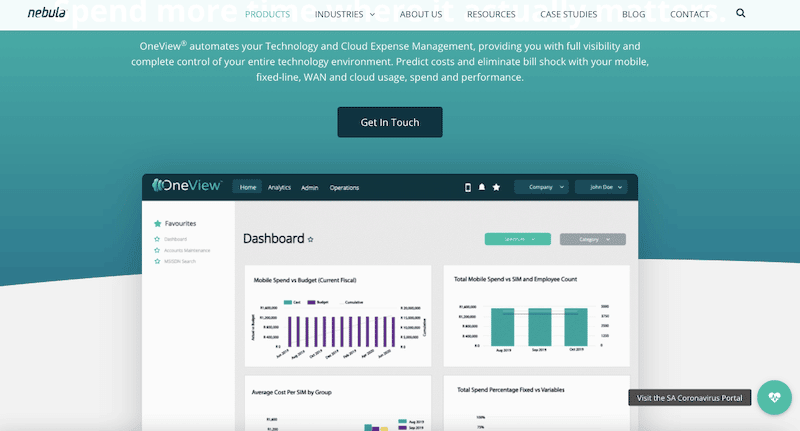Open MSISDN Search in Favourites sidebar

click(x=180, y=261)
